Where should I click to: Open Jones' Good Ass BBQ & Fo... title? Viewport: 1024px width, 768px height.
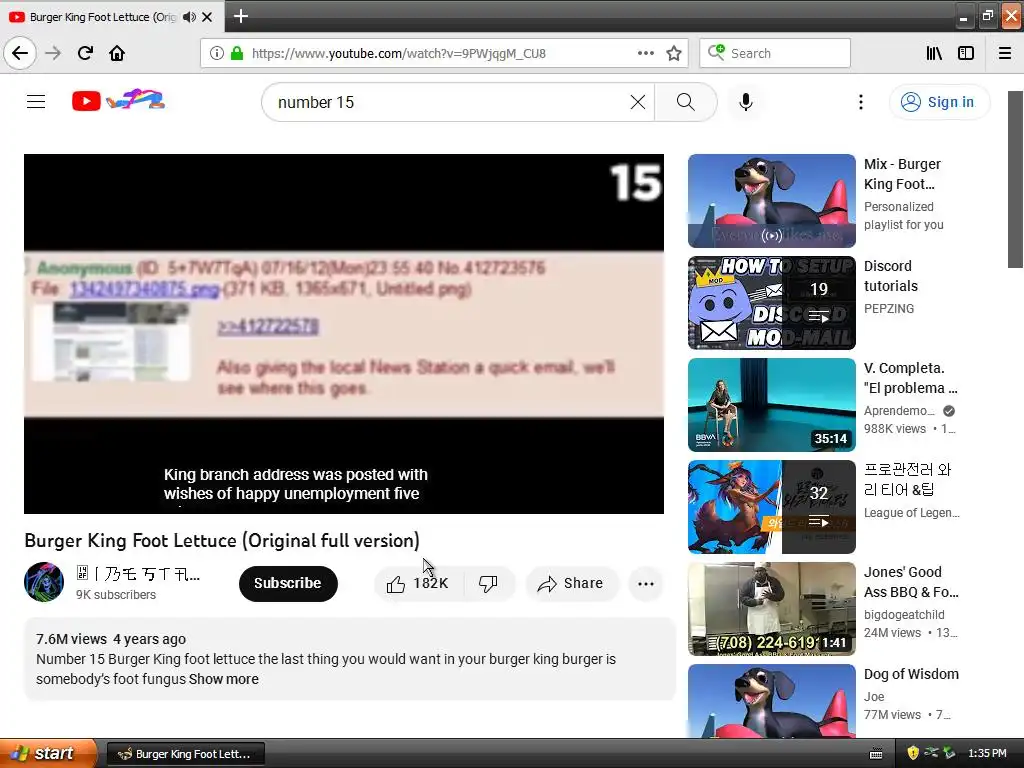[911, 582]
